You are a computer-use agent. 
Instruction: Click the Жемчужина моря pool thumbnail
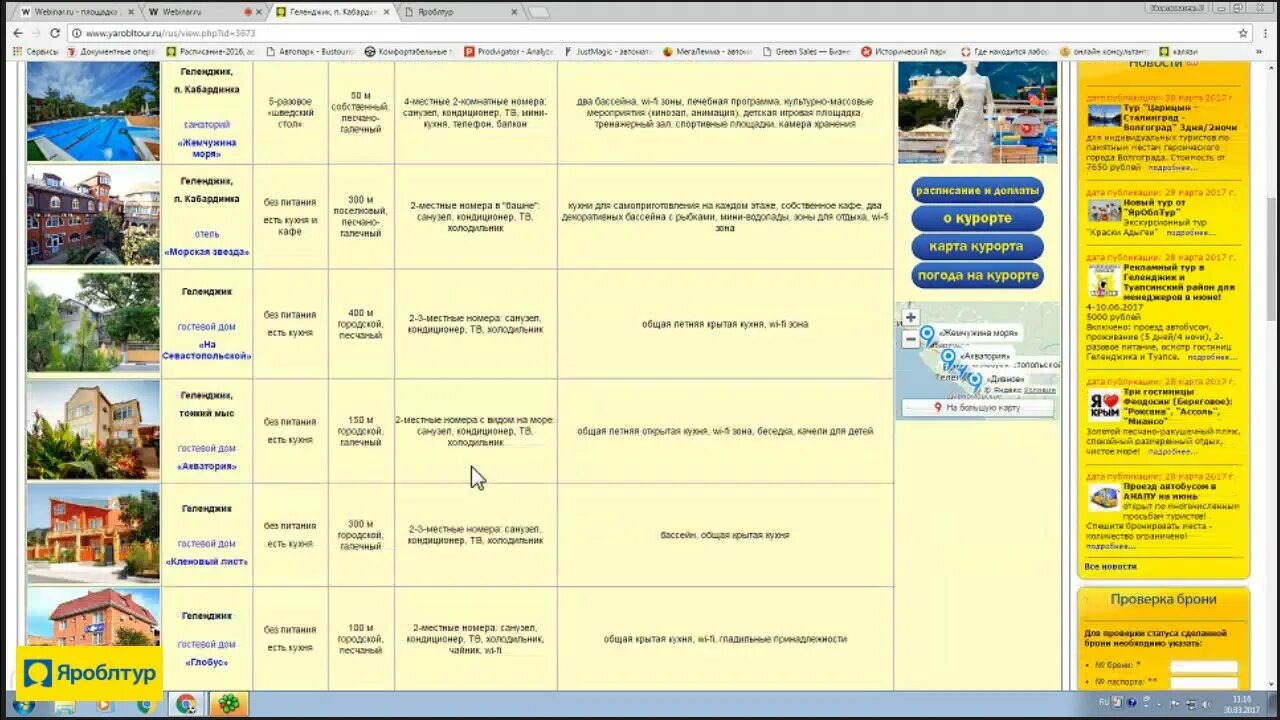93,112
